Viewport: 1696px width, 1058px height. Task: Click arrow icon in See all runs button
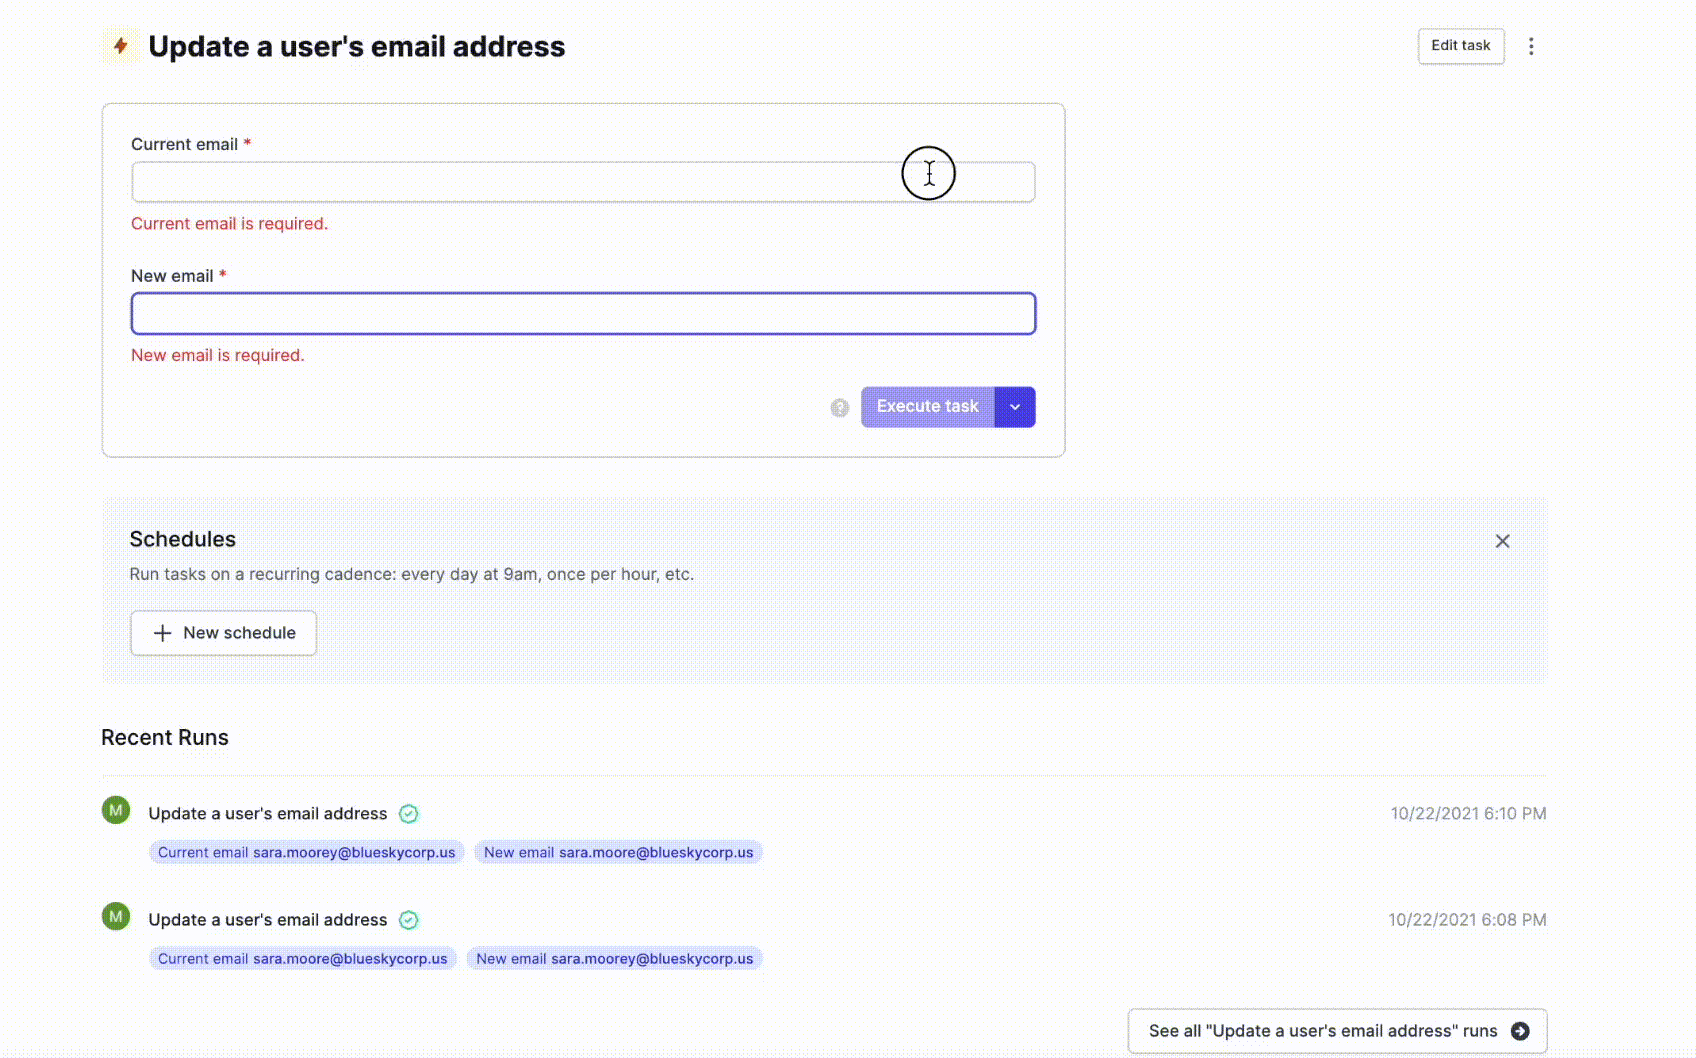(1520, 1031)
